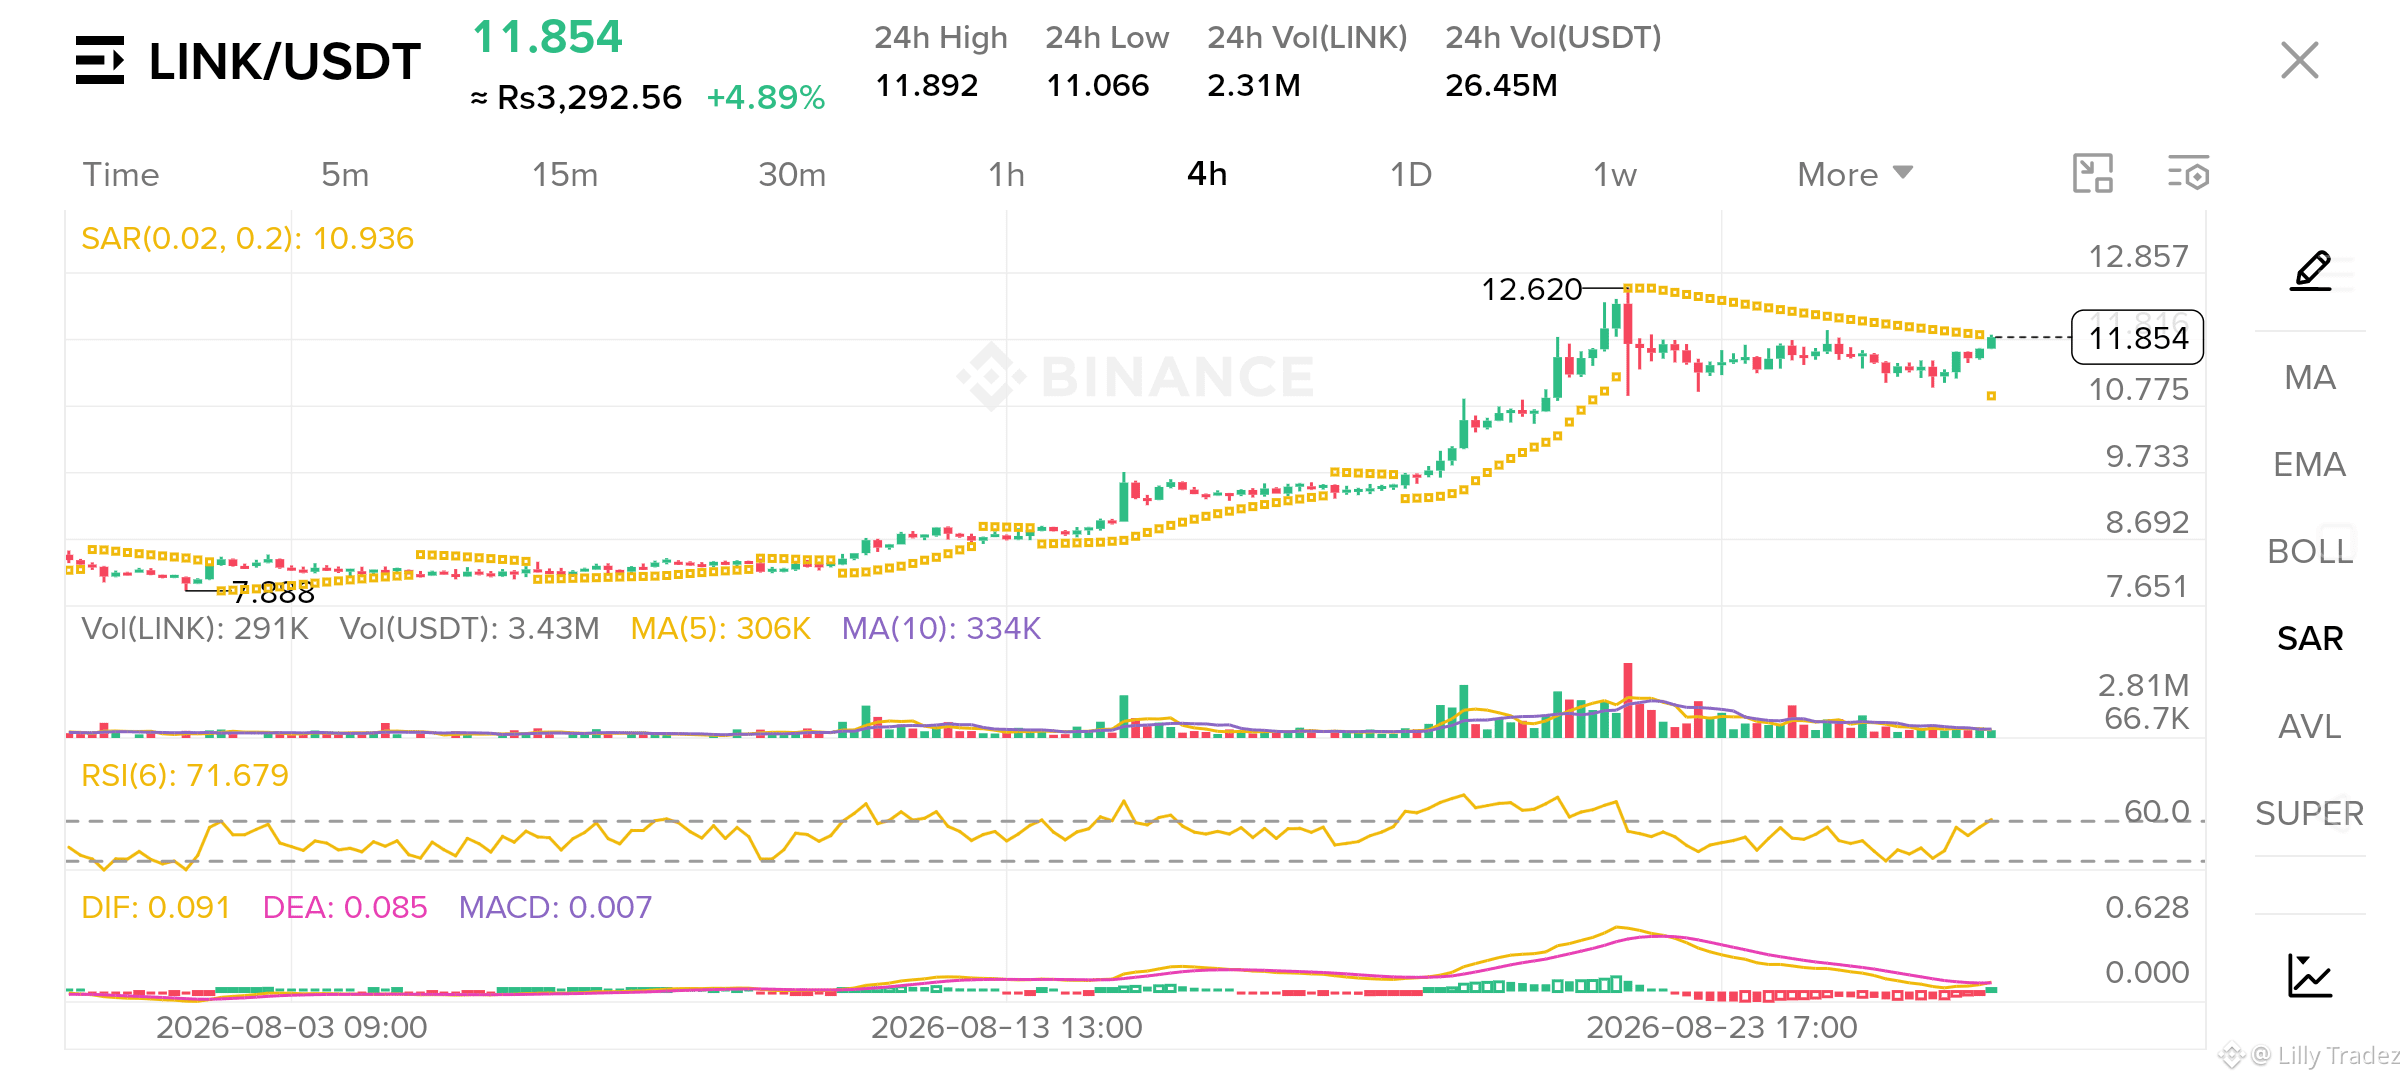Click the 7.888 low price marker

pos(274,594)
